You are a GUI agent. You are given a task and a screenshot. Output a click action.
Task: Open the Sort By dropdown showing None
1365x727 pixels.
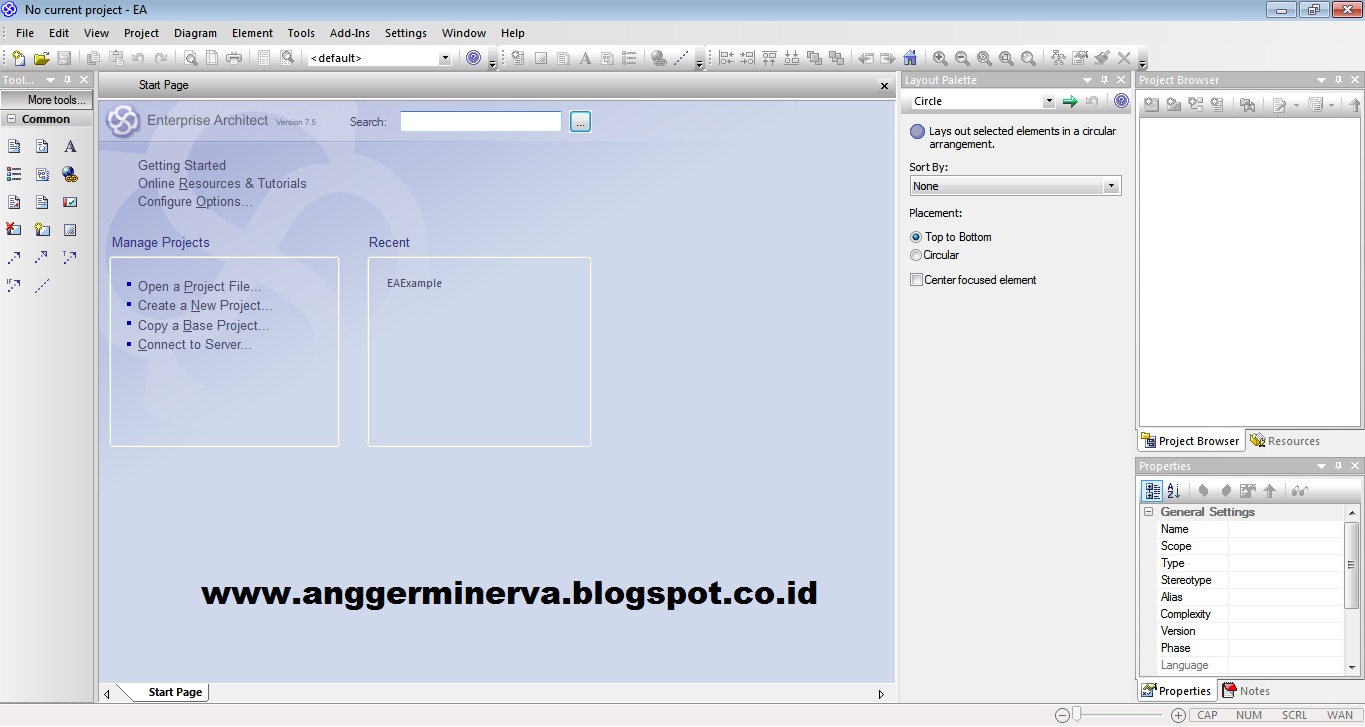click(x=1111, y=185)
